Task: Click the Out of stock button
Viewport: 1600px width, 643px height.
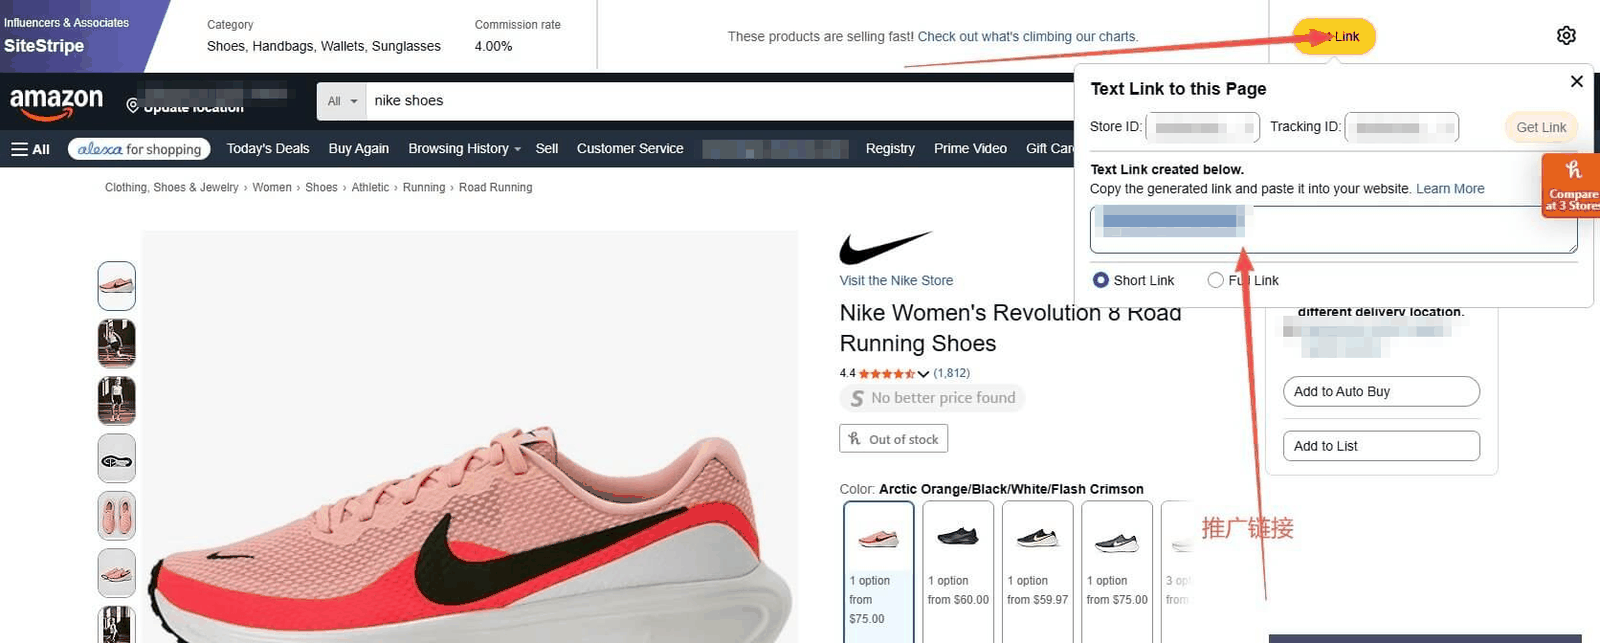Action: (x=894, y=439)
